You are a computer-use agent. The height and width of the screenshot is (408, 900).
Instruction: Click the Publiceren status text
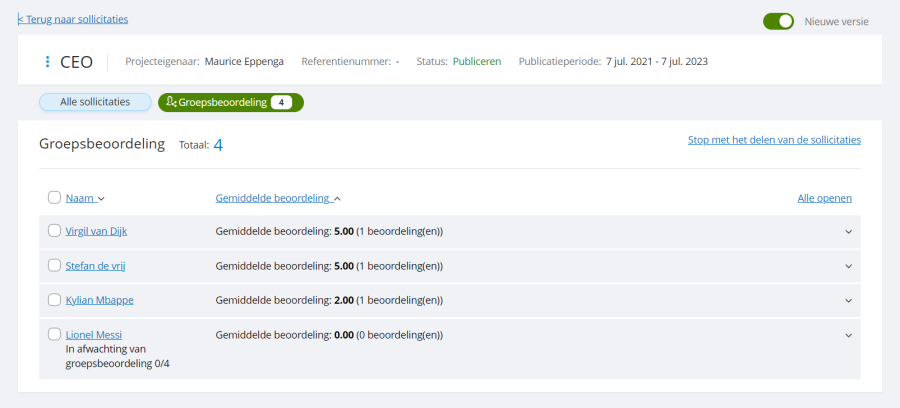click(476, 62)
